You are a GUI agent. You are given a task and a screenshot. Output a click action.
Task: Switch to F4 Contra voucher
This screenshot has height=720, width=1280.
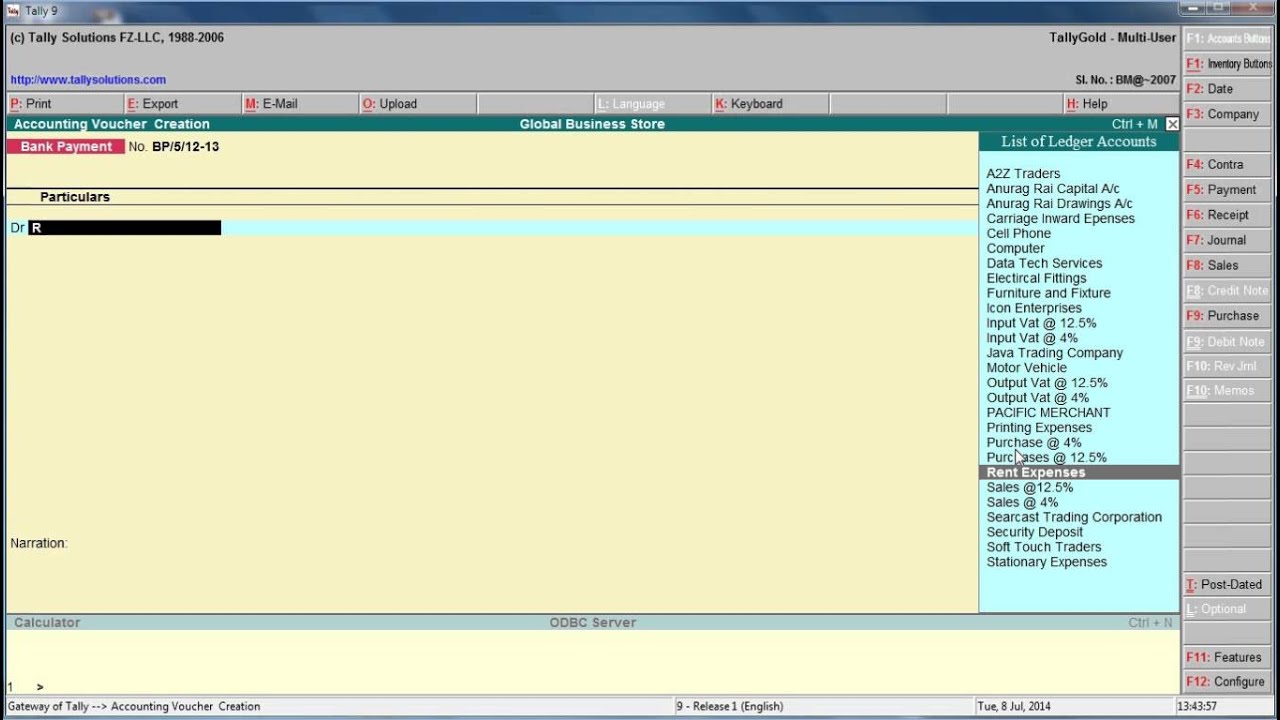click(x=1227, y=164)
